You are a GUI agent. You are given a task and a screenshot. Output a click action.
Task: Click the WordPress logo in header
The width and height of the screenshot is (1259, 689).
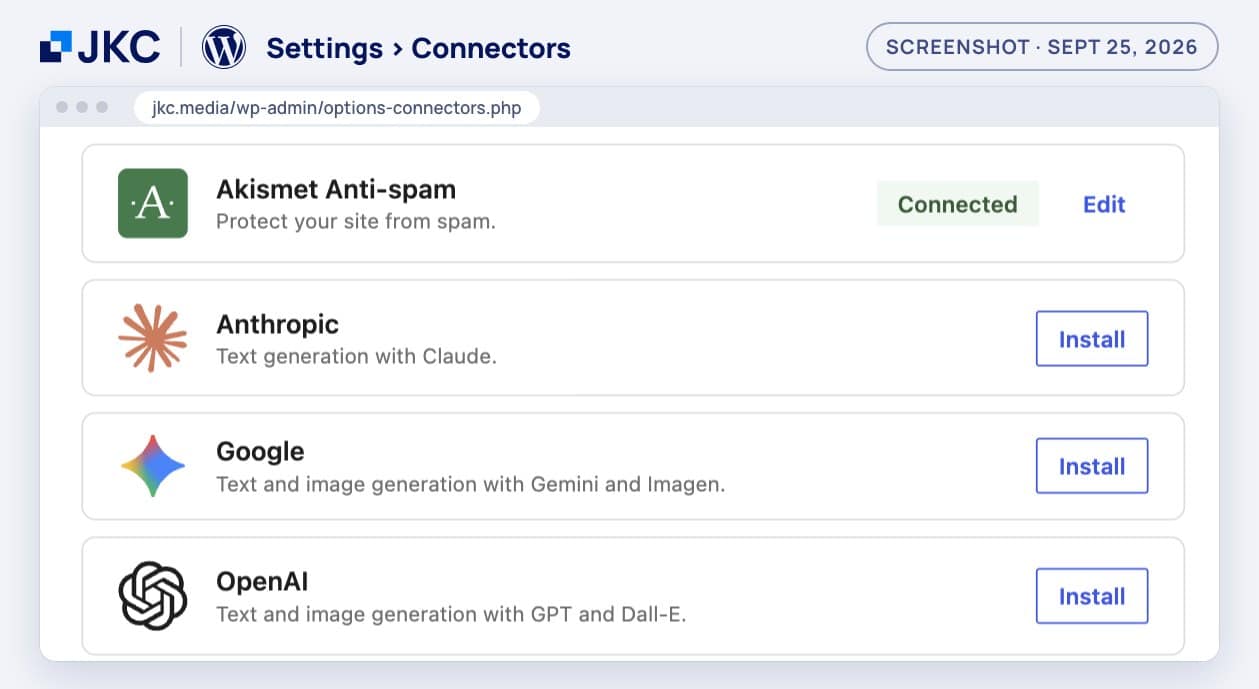(x=224, y=47)
